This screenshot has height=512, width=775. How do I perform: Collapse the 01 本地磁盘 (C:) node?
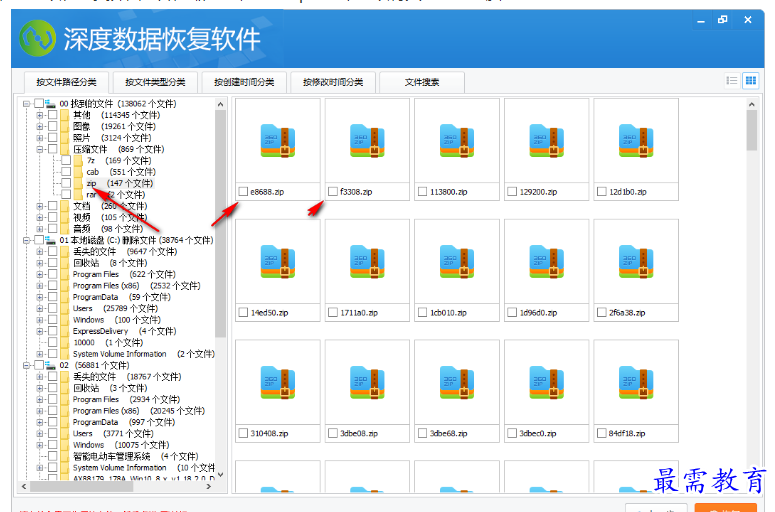26,240
